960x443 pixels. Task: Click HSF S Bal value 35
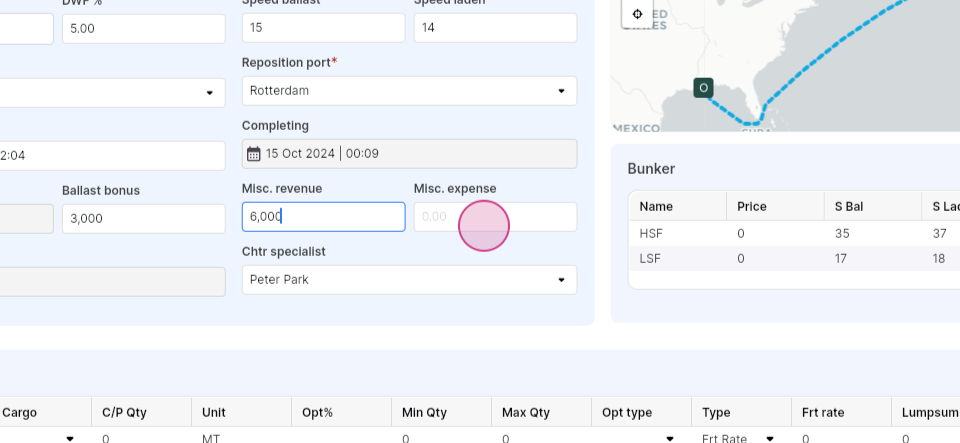coord(842,234)
